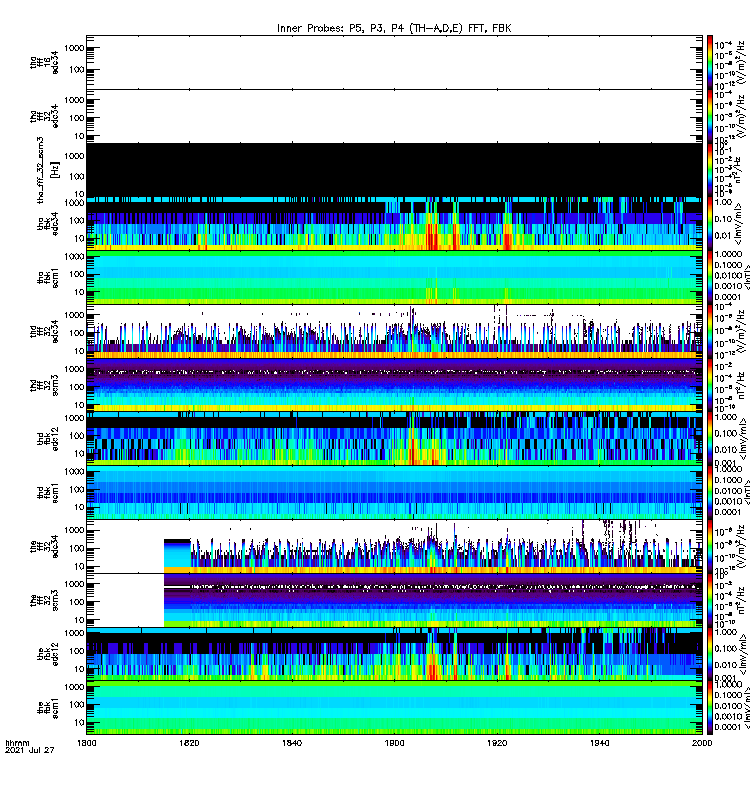Screen dimensions: 750x800
Task: Click the color bar beside thd fbk edc12 panel
Action: (710, 439)
